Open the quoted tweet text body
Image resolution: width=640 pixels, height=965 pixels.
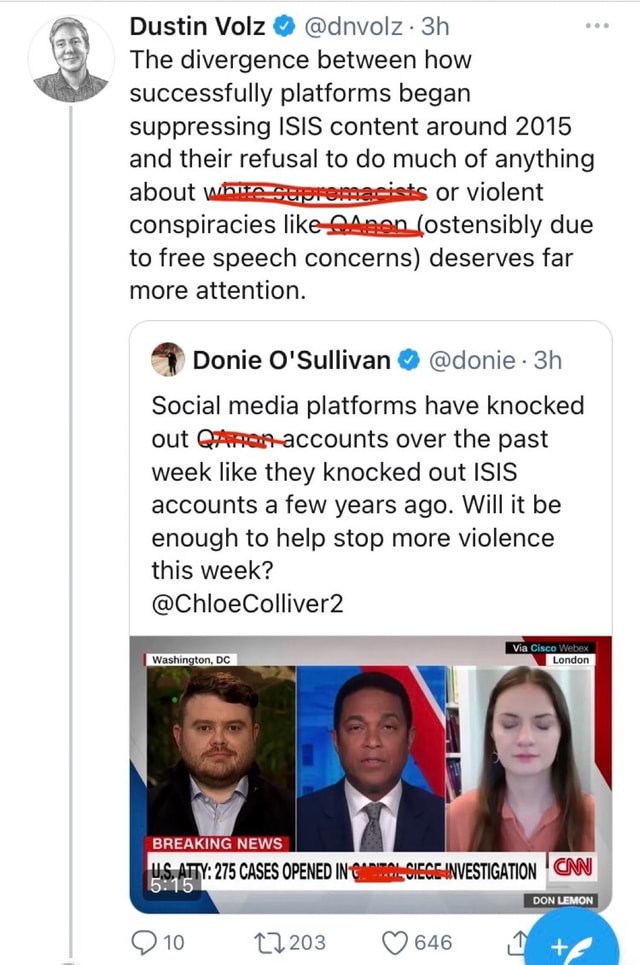[367, 487]
